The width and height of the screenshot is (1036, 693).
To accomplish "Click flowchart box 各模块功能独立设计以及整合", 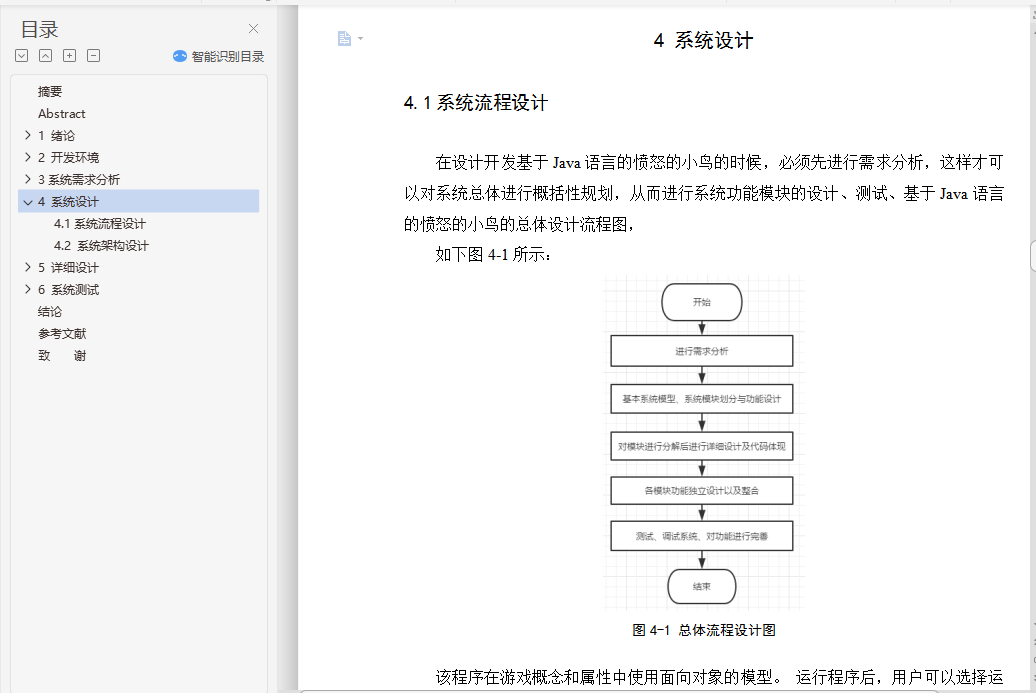I will [x=702, y=490].
